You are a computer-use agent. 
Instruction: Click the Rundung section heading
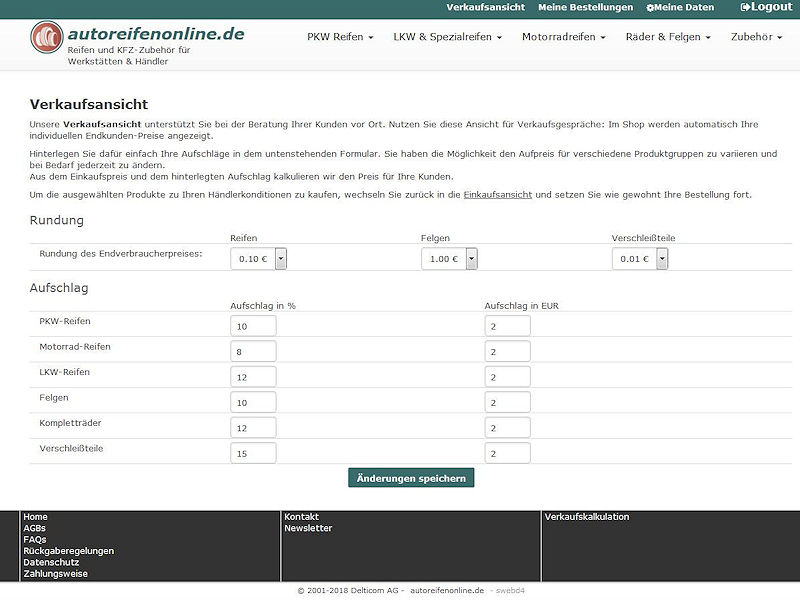pyautogui.click(x=57, y=220)
